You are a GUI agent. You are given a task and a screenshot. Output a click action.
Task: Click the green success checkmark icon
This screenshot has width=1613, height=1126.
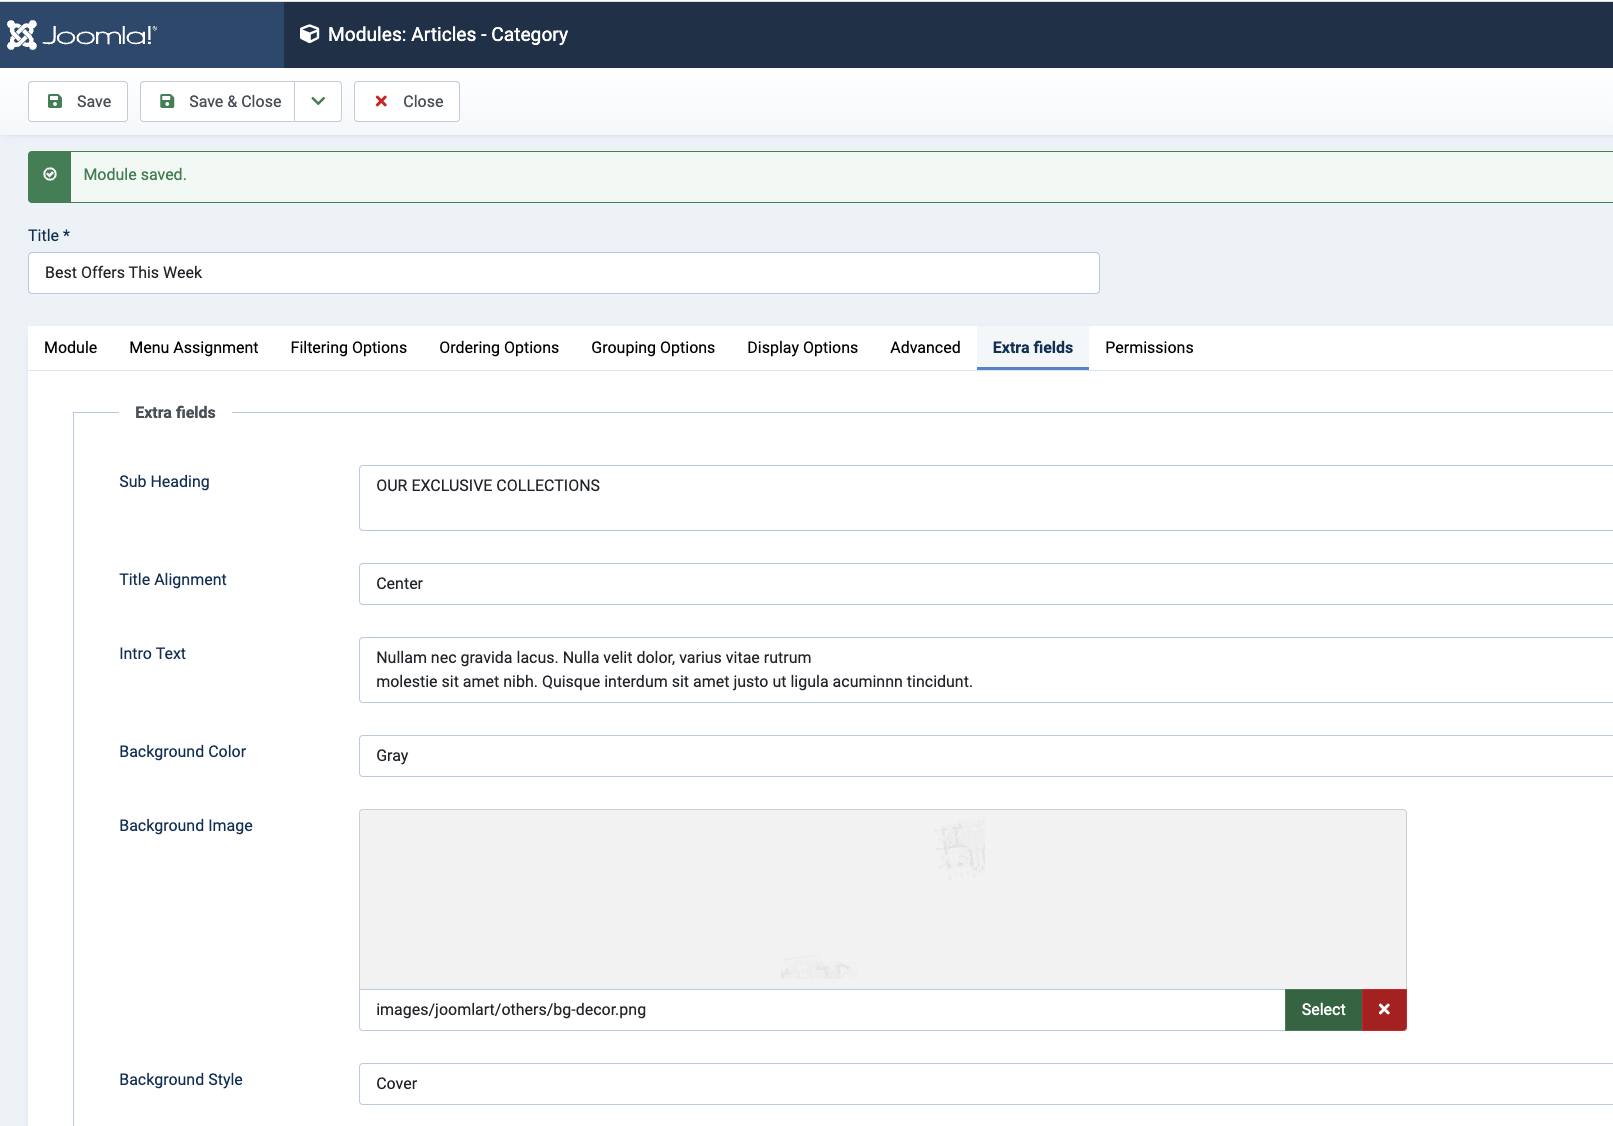click(x=50, y=175)
